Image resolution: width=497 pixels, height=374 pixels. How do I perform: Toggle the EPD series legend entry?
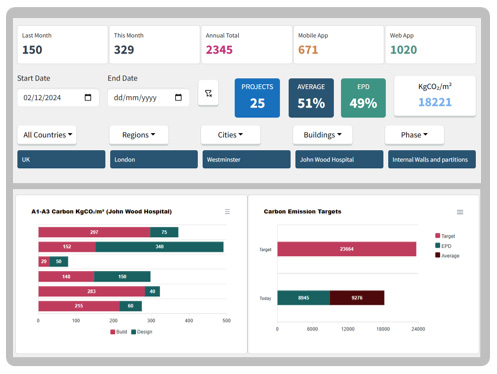(x=443, y=246)
